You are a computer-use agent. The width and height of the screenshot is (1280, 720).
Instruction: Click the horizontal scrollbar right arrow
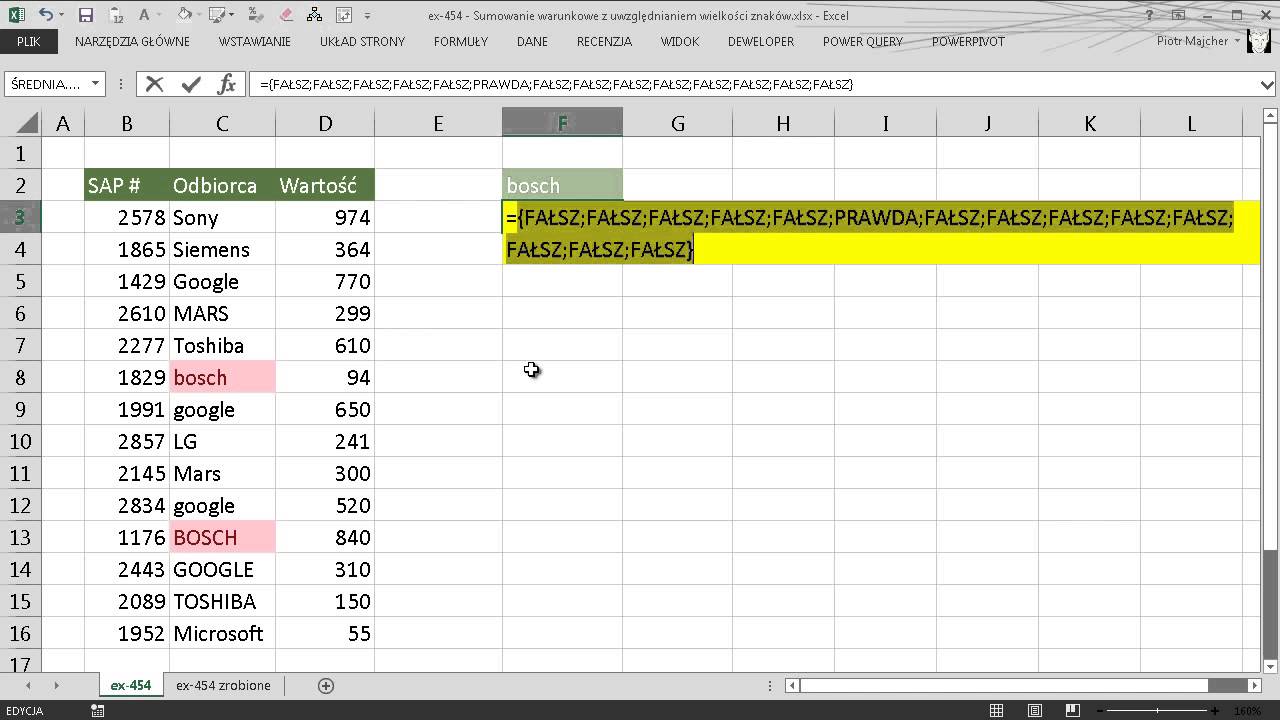coord(1255,685)
